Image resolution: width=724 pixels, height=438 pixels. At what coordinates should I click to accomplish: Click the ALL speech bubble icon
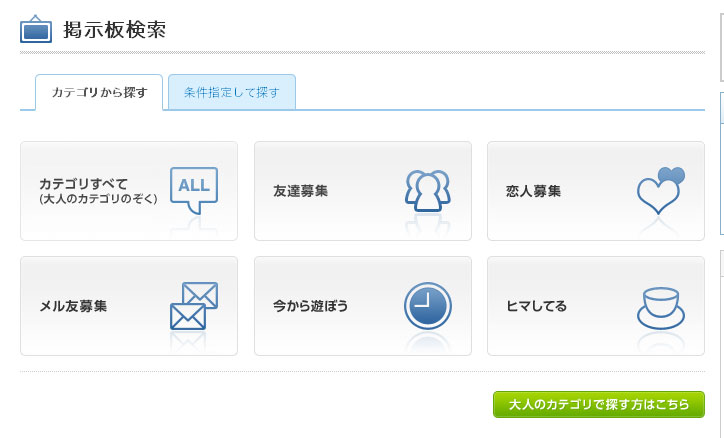[194, 191]
